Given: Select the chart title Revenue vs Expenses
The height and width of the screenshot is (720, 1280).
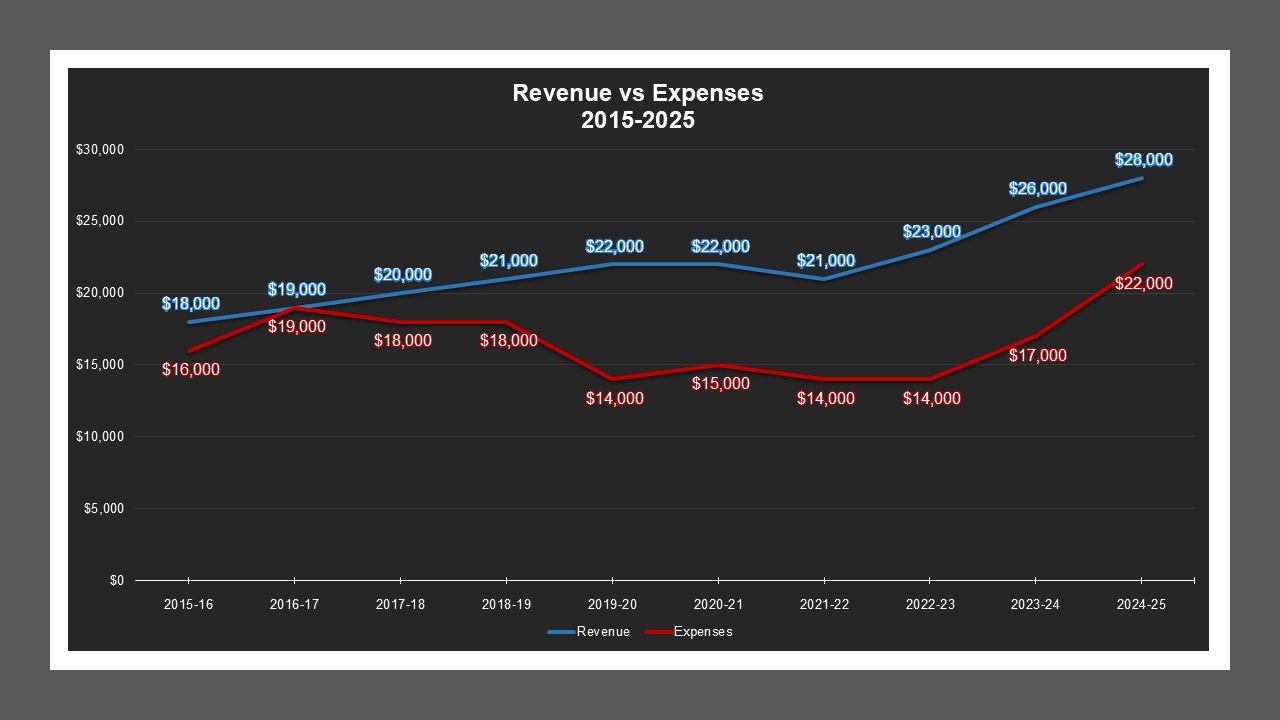Looking at the screenshot, I should pos(637,93).
